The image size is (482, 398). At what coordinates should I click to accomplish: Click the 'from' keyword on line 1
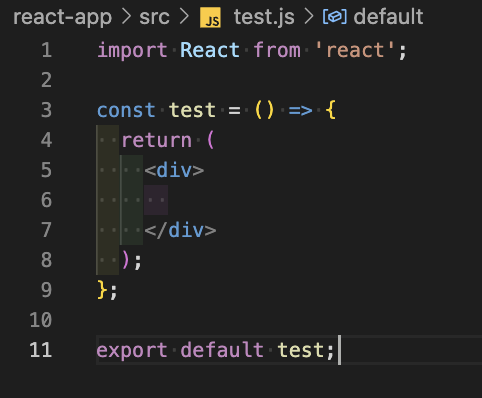(x=277, y=50)
